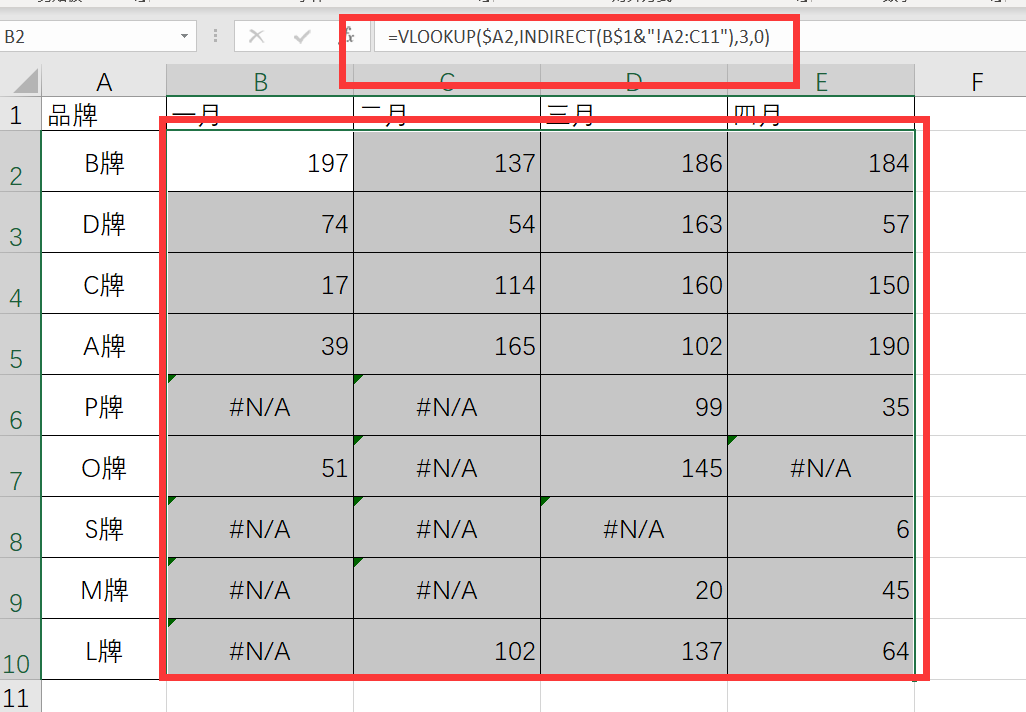Click cell O牌 in column A
Viewport: 1026px width, 712px height.
(x=104, y=466)
